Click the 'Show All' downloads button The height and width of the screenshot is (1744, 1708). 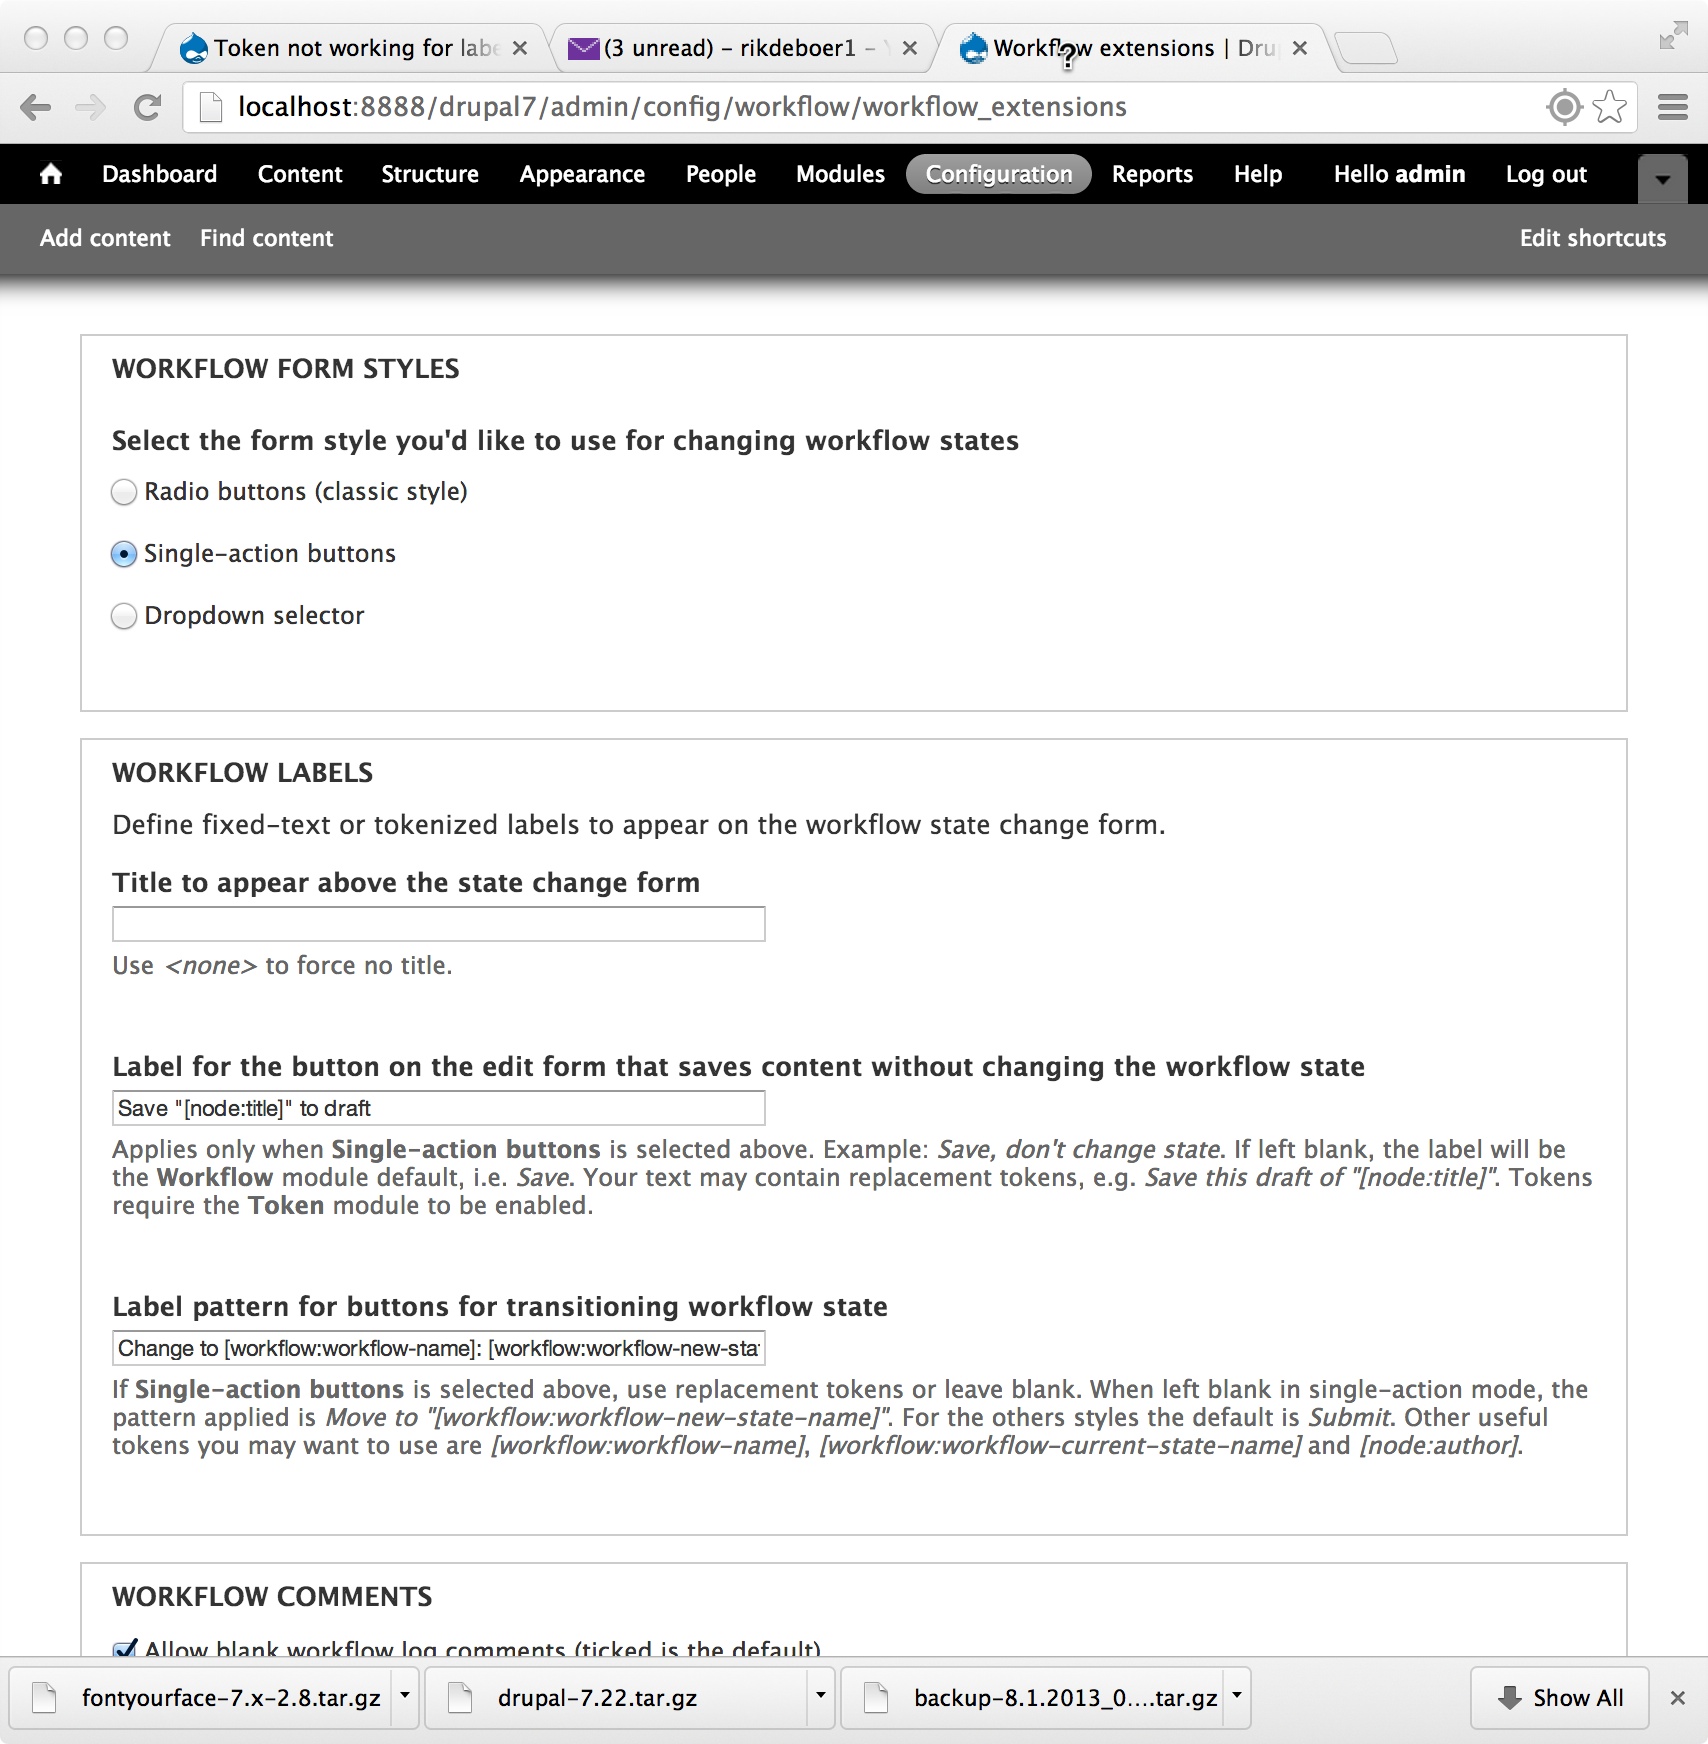1559,1698
